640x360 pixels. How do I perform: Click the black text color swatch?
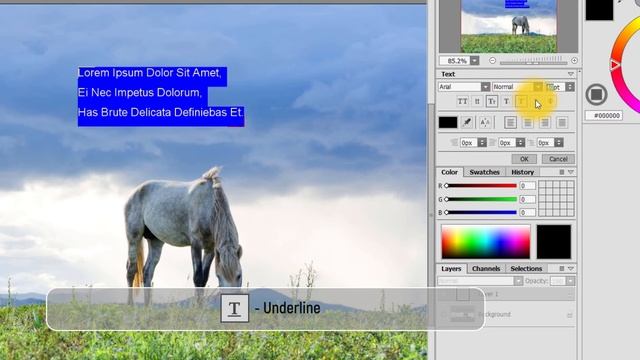point(448,122)
